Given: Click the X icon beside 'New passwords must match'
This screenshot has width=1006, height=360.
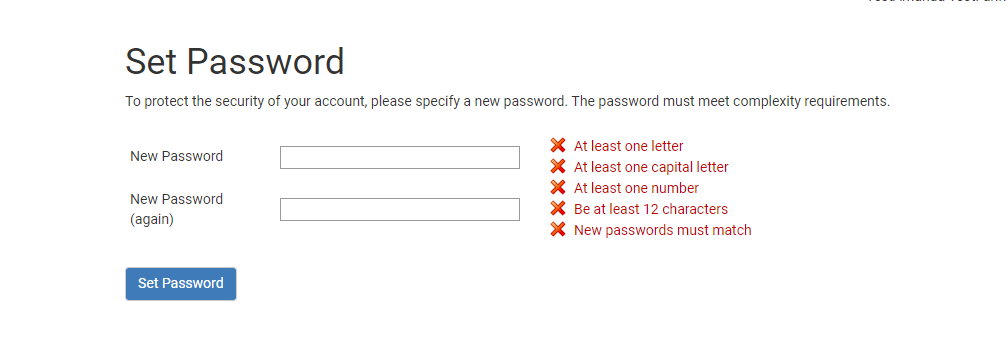Looking at the screenshot, I should [x=558, y=230].
